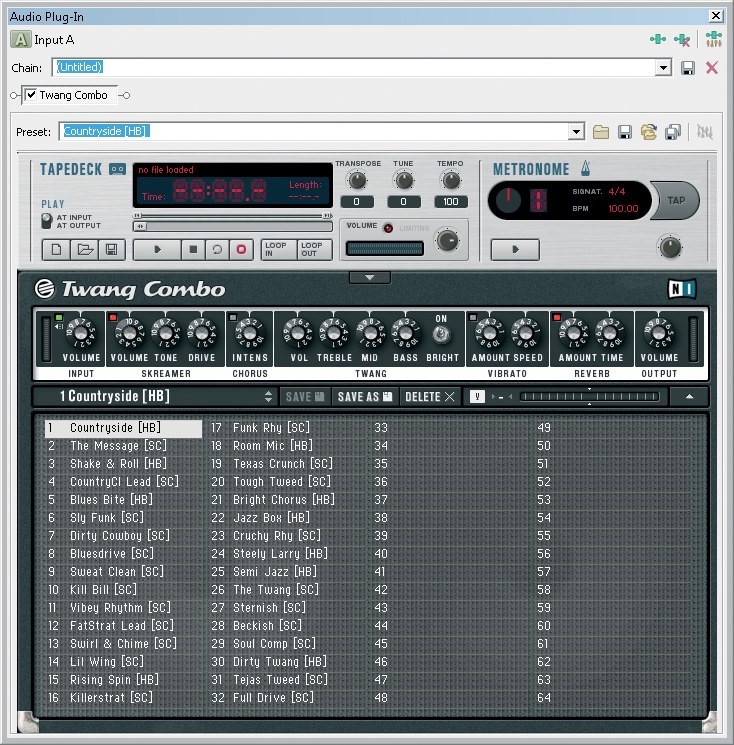Click the metronome signature 4/4

(617, 191)
